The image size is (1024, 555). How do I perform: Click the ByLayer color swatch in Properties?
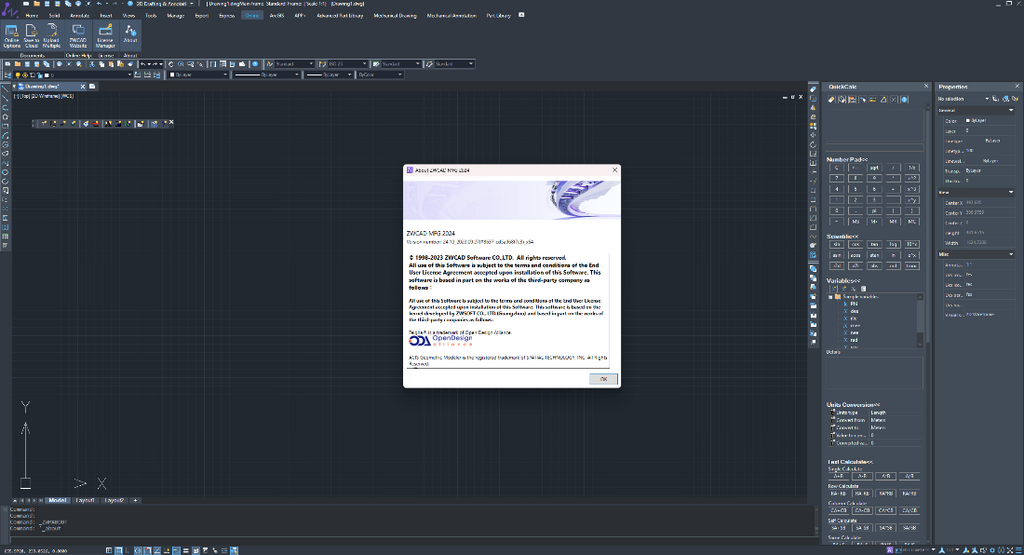[x=968, y=120]
